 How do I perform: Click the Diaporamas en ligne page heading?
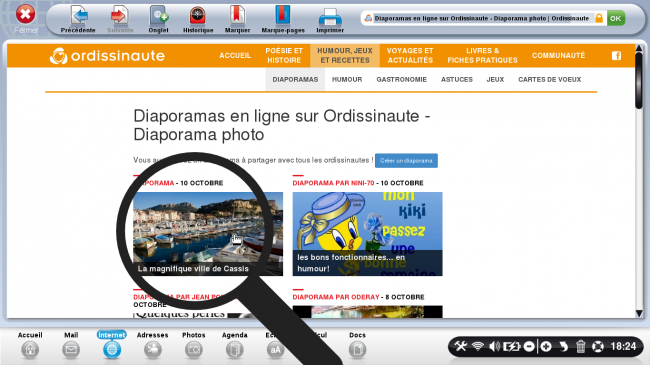click(281, 125)
